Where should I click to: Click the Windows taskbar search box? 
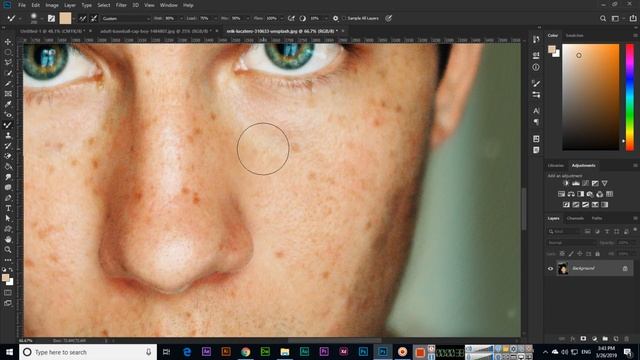(x=88, y=352)
